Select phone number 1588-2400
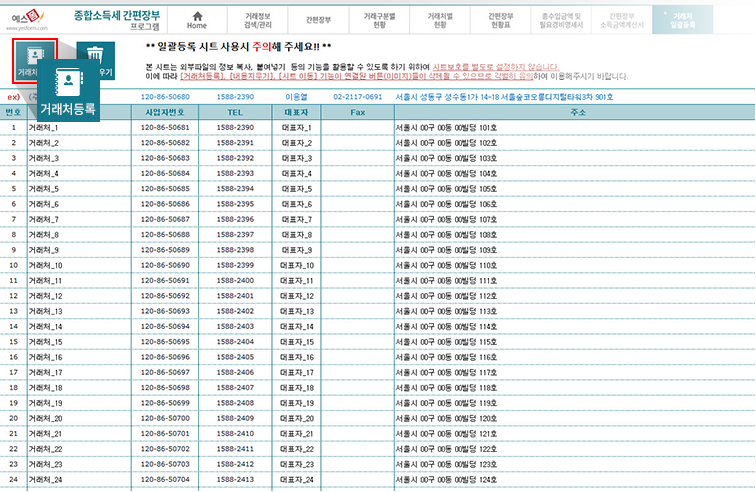The width and height of the screenshot is (756, 492). [x=235, y=281]
